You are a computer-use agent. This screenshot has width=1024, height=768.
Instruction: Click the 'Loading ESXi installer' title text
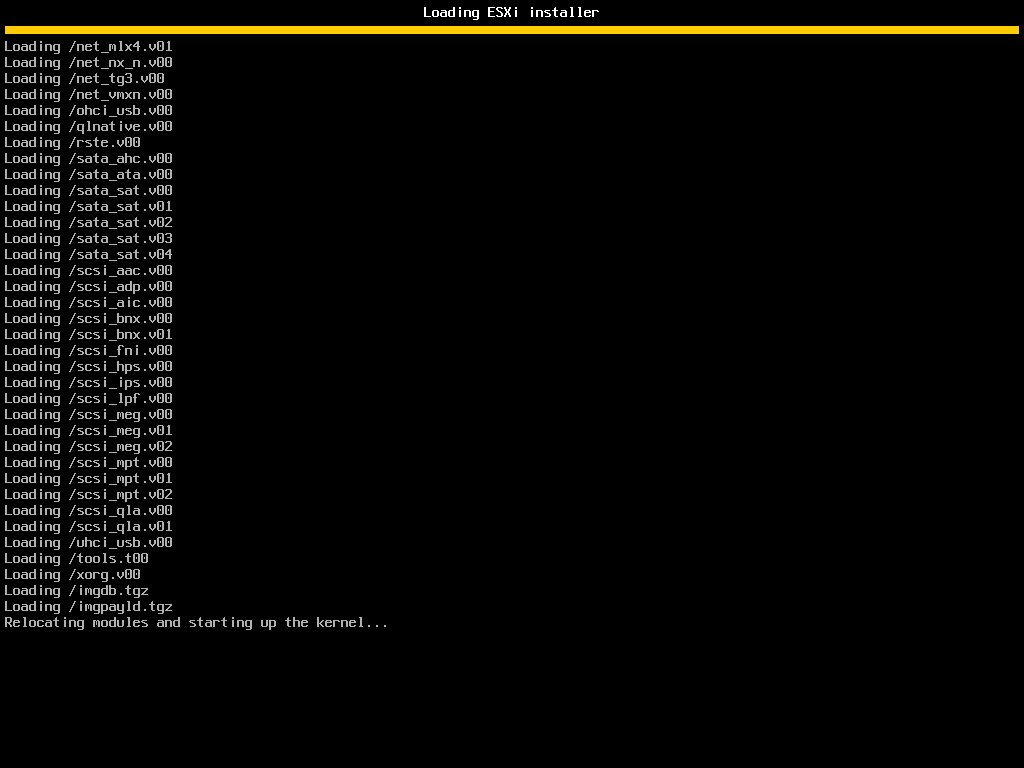[511, 12]
